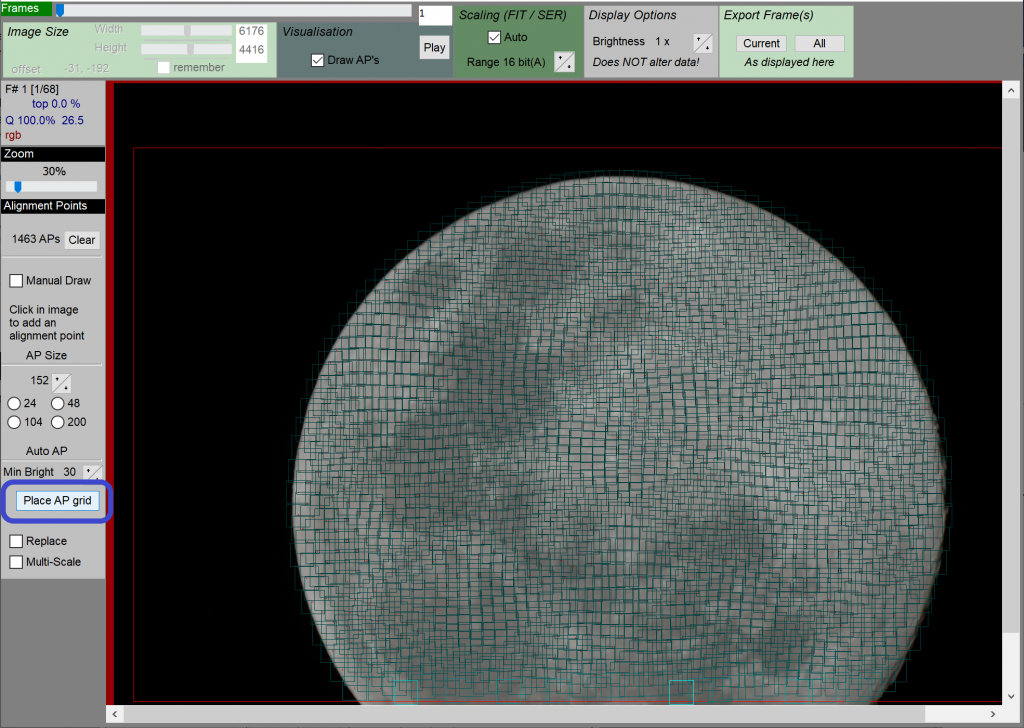Click the '1463 APs' count text
The width and height of the screenshot is (1024, 728).
pos(36,239)
